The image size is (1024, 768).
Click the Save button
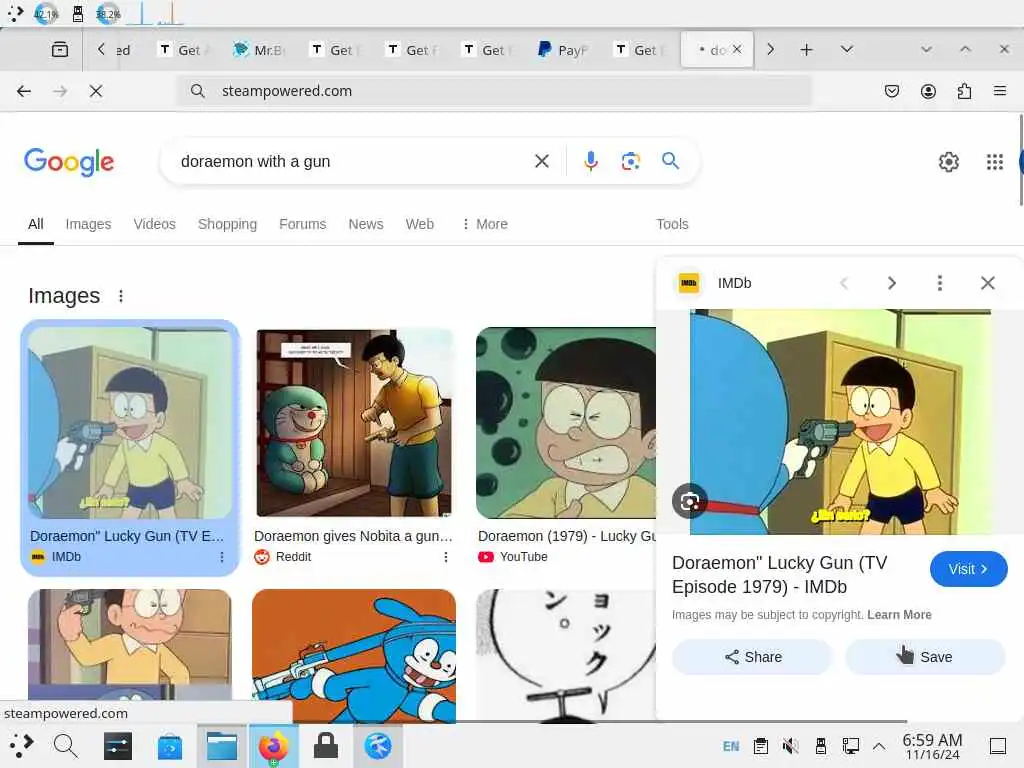(x=925, y=657)
